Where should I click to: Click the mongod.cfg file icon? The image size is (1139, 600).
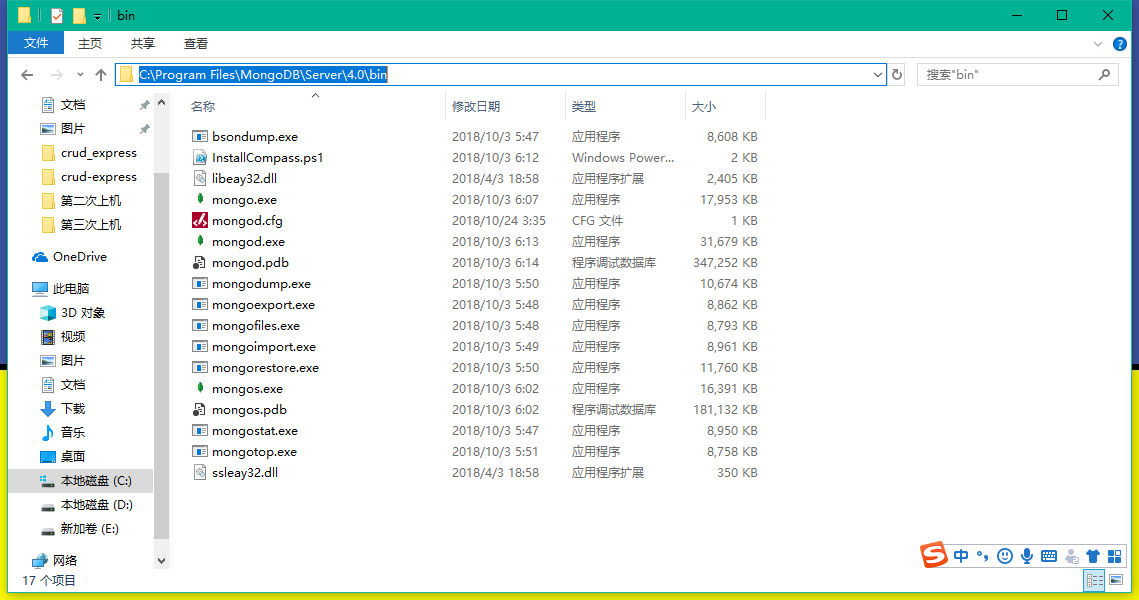coord(200,220)
